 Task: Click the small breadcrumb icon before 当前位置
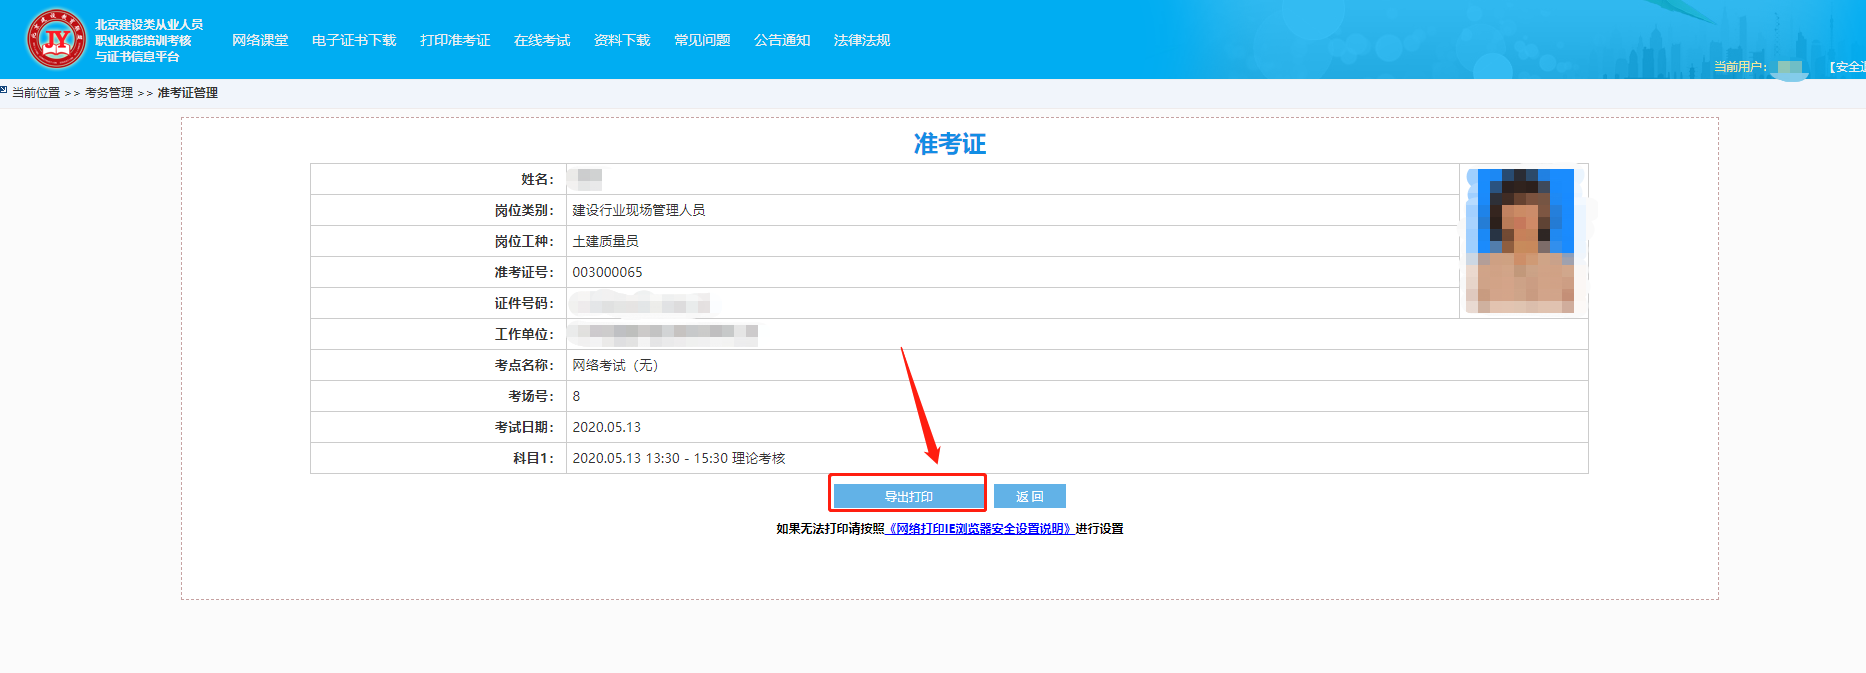pyautogui.click(x=4, y=90)
